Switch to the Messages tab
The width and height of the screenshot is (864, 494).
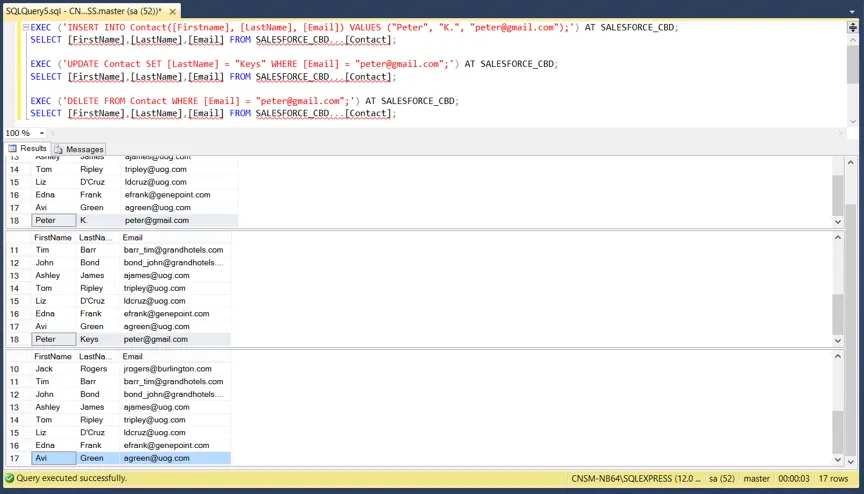[x=79, y=149]
